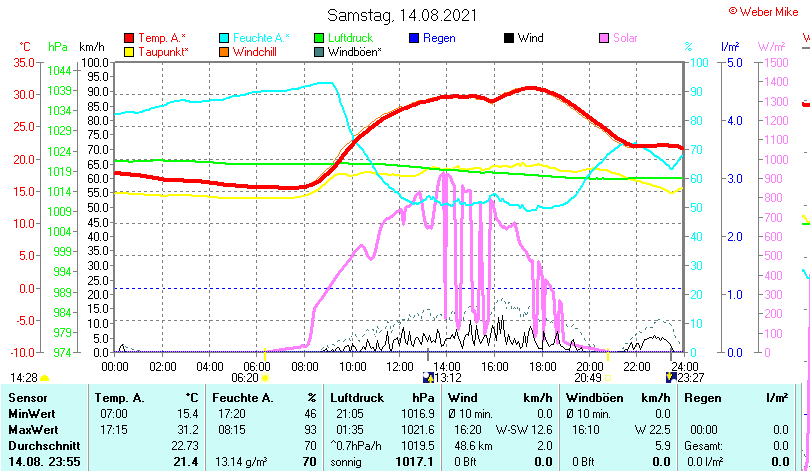The width and height of the screenshot is (810, 471).
Task: Click the moon icon beside 23:27
Action: [x=670, y=378]
